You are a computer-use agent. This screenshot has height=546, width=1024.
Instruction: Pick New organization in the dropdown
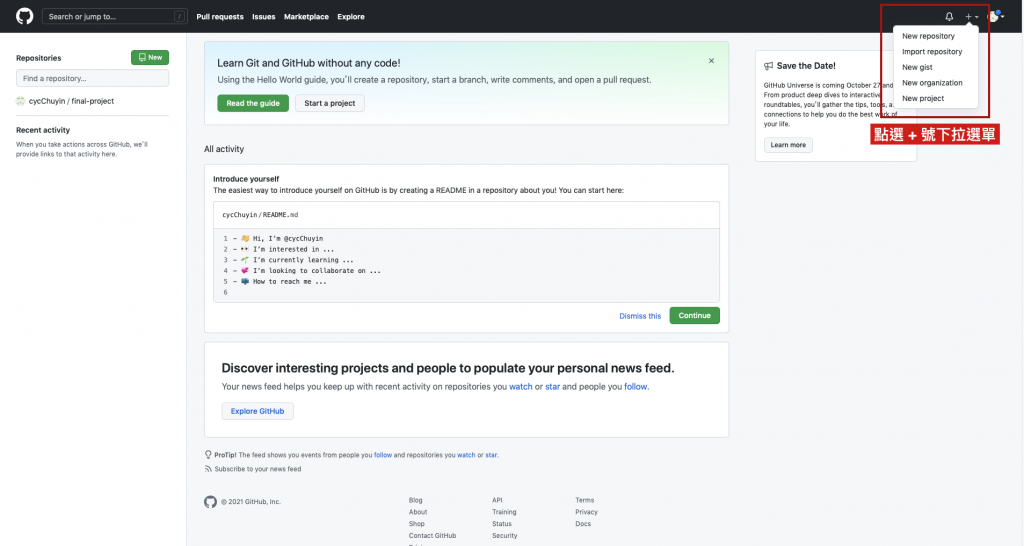click(x=932, y=83)
